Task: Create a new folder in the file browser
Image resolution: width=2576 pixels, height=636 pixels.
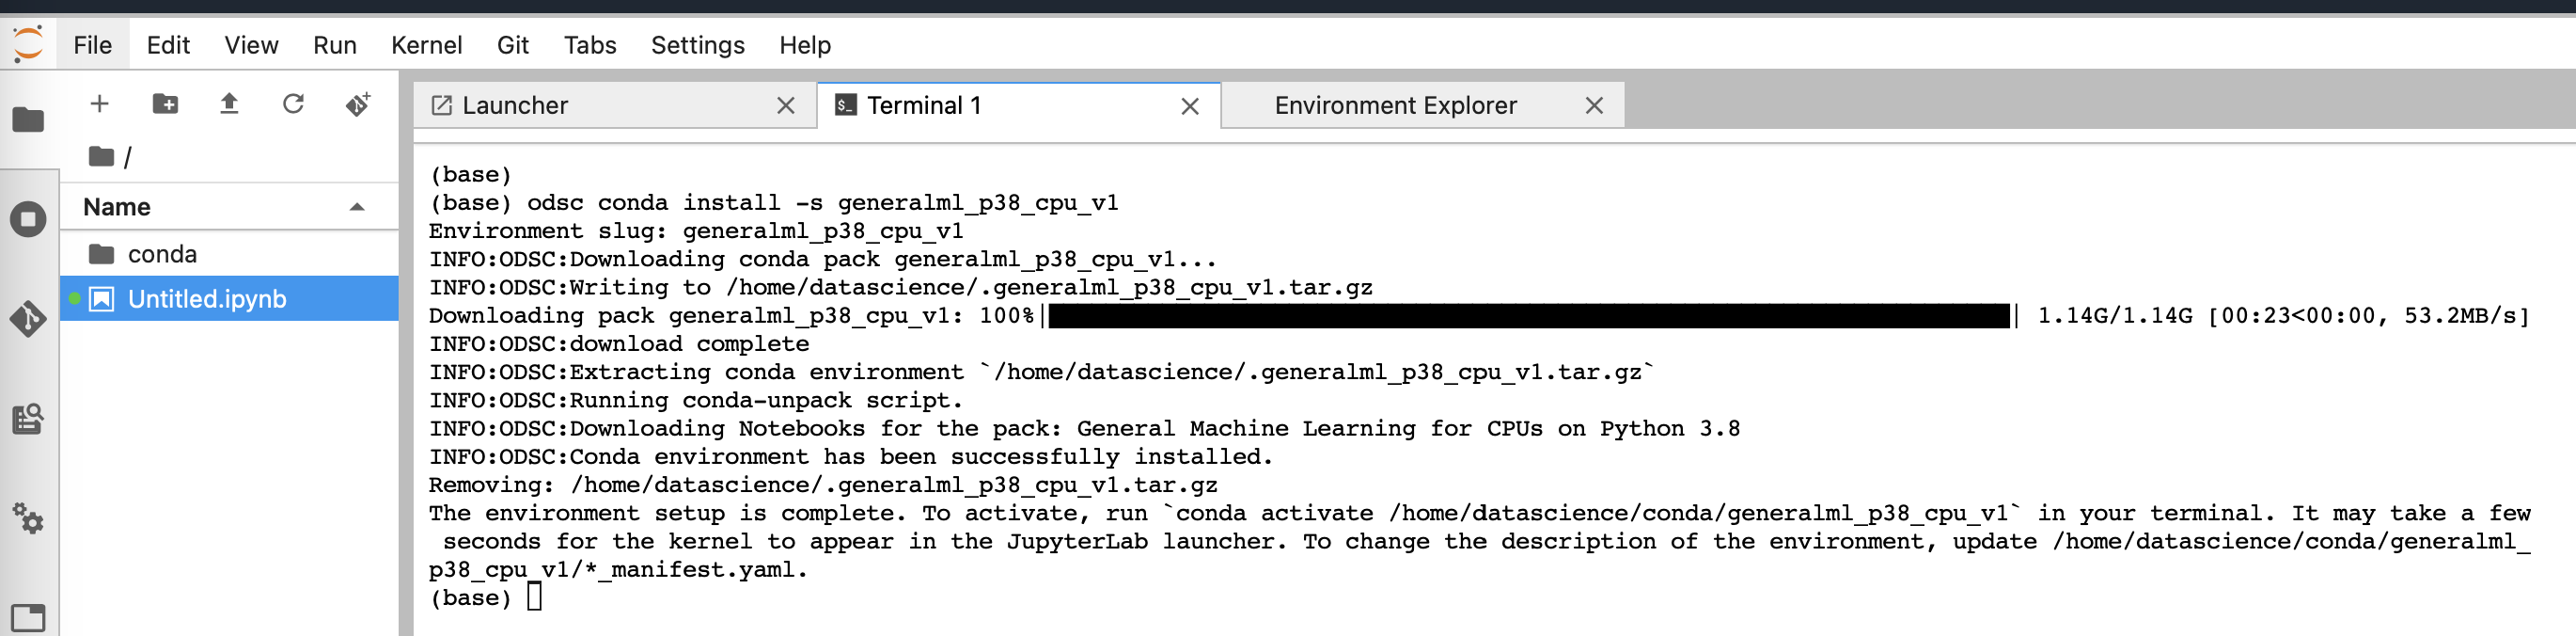Action: tap(164, 104)
